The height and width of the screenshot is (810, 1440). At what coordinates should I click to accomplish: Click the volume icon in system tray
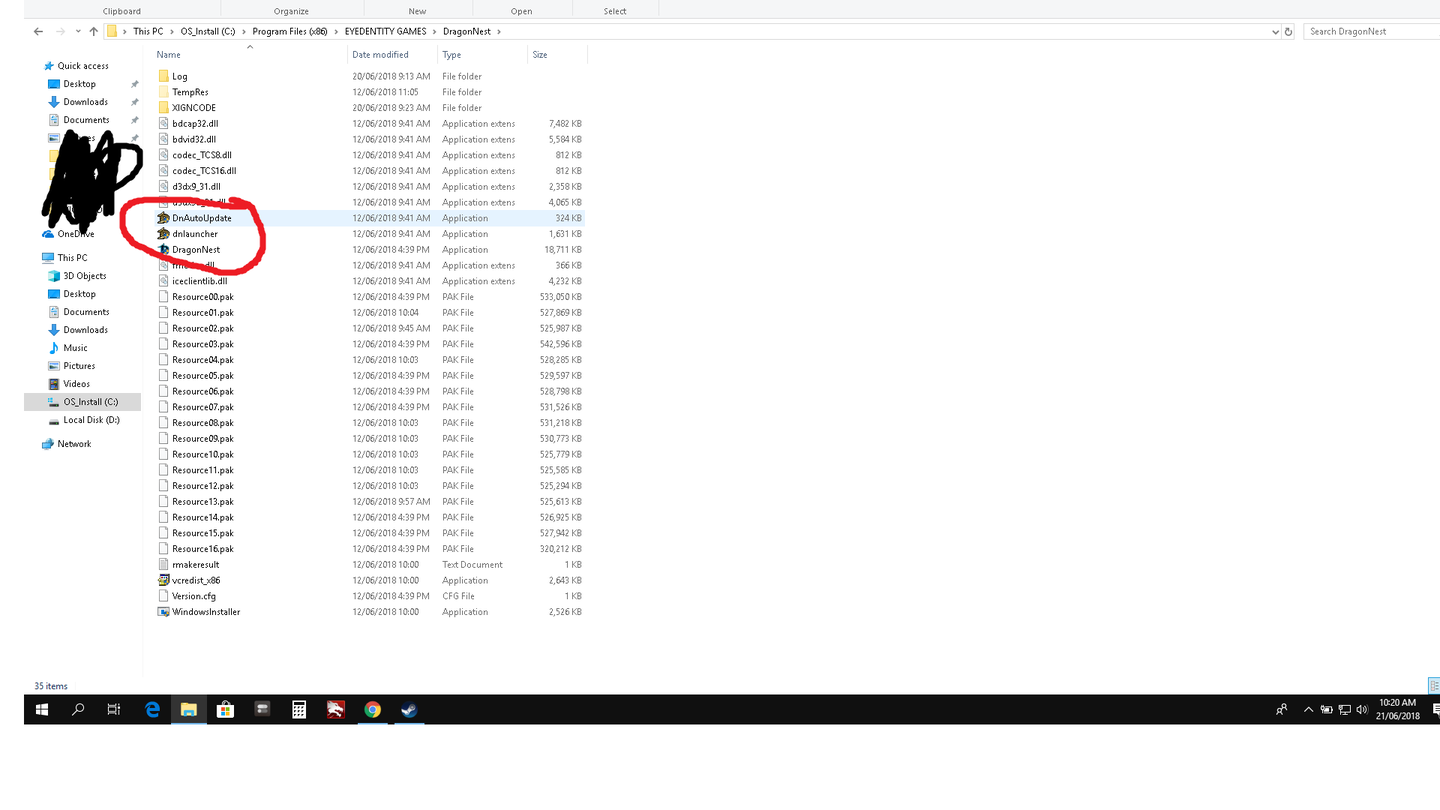pos(1361,710)
